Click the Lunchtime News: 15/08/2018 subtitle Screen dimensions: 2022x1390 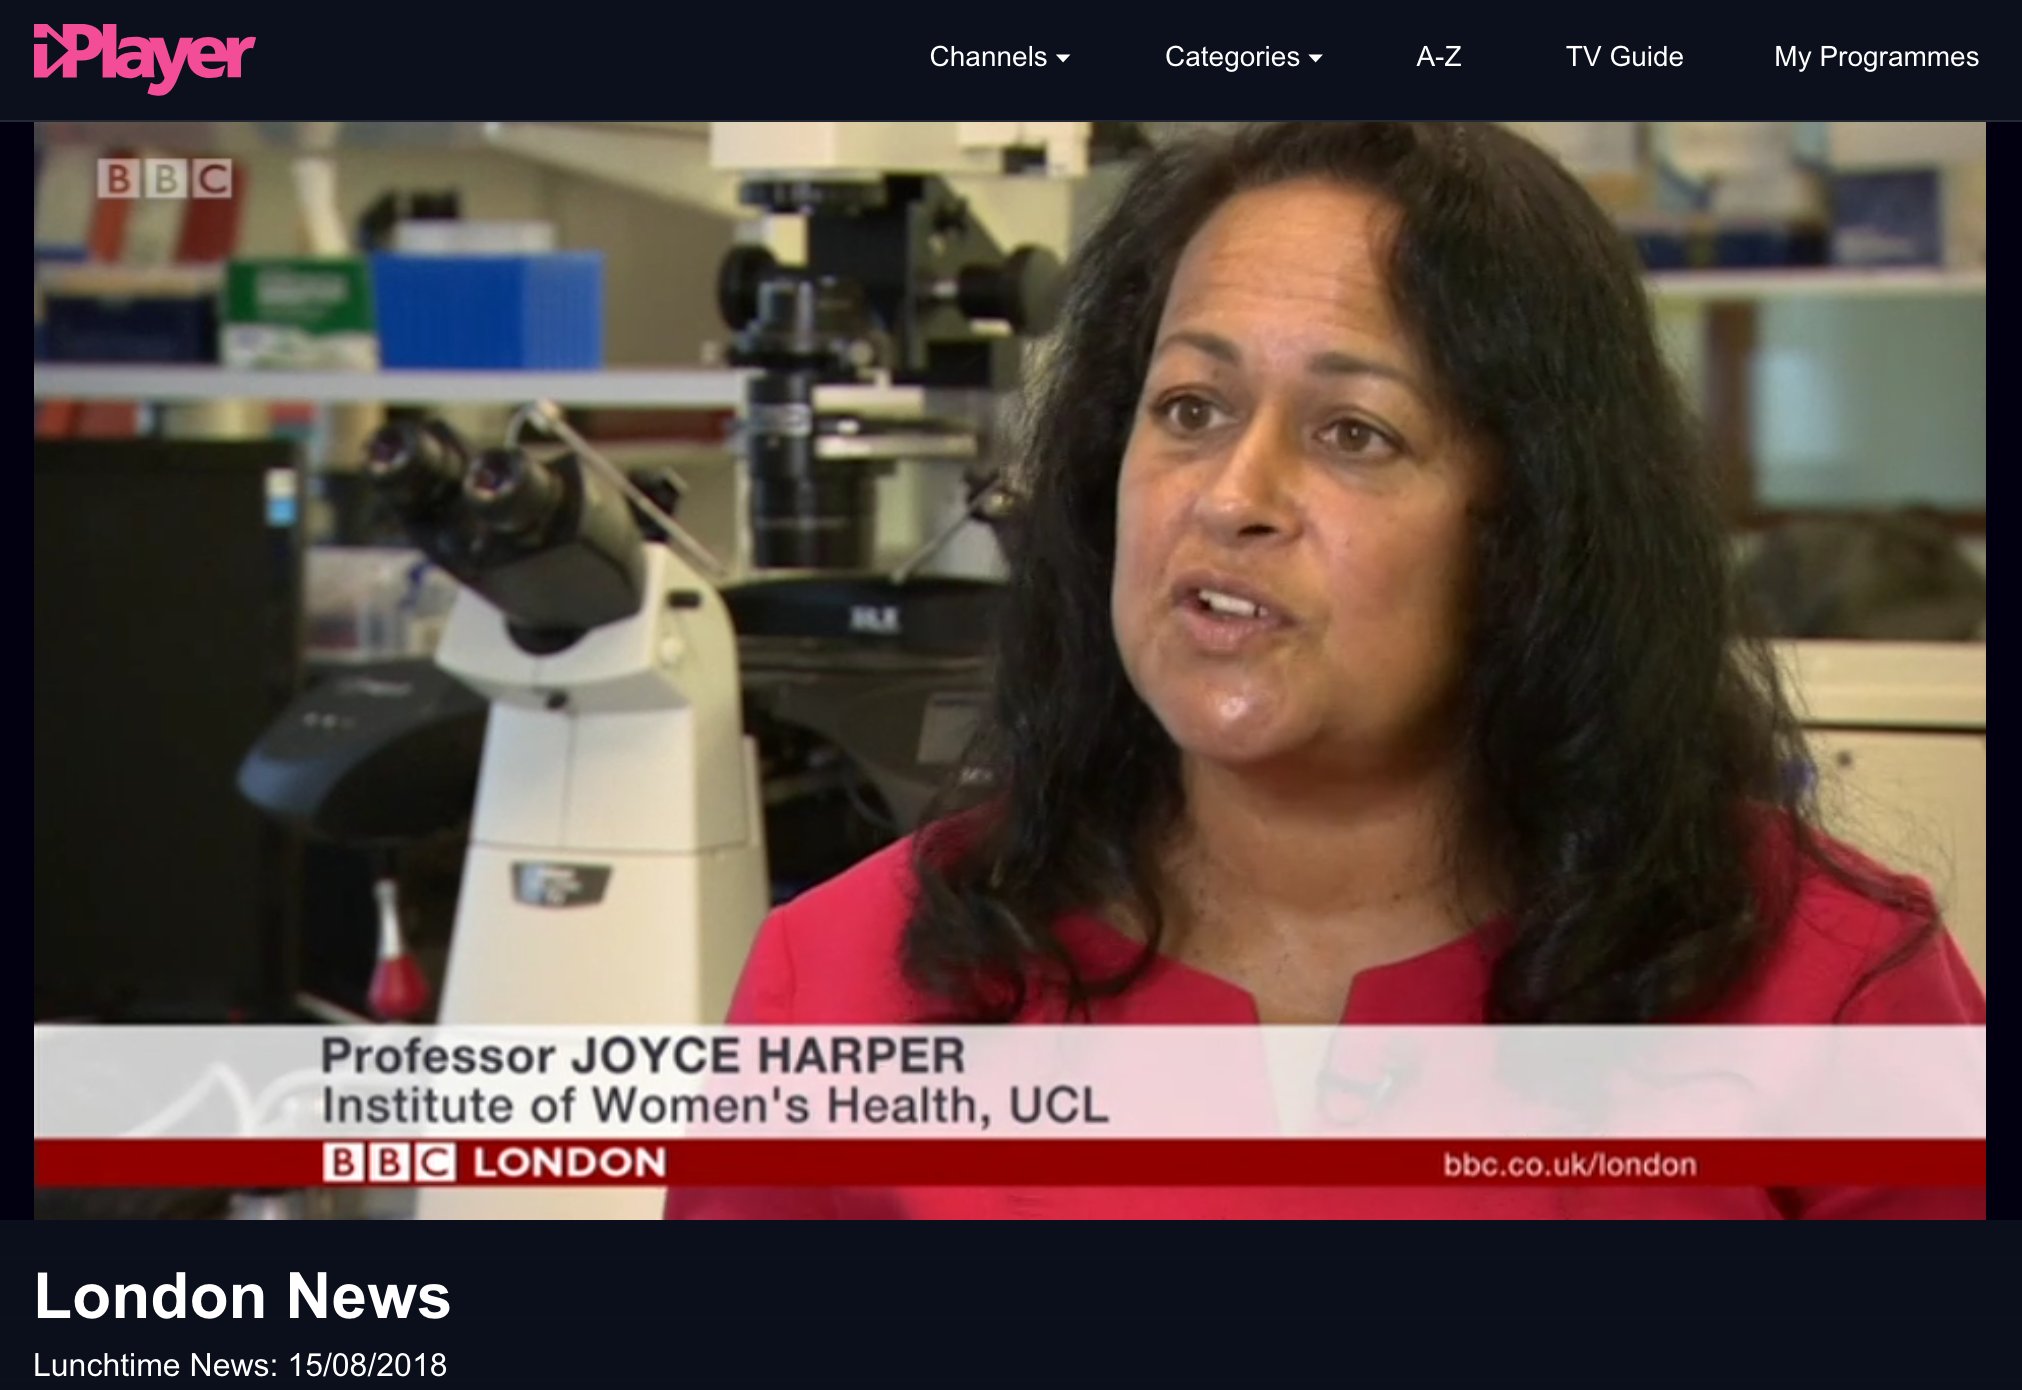(240, 1365)
